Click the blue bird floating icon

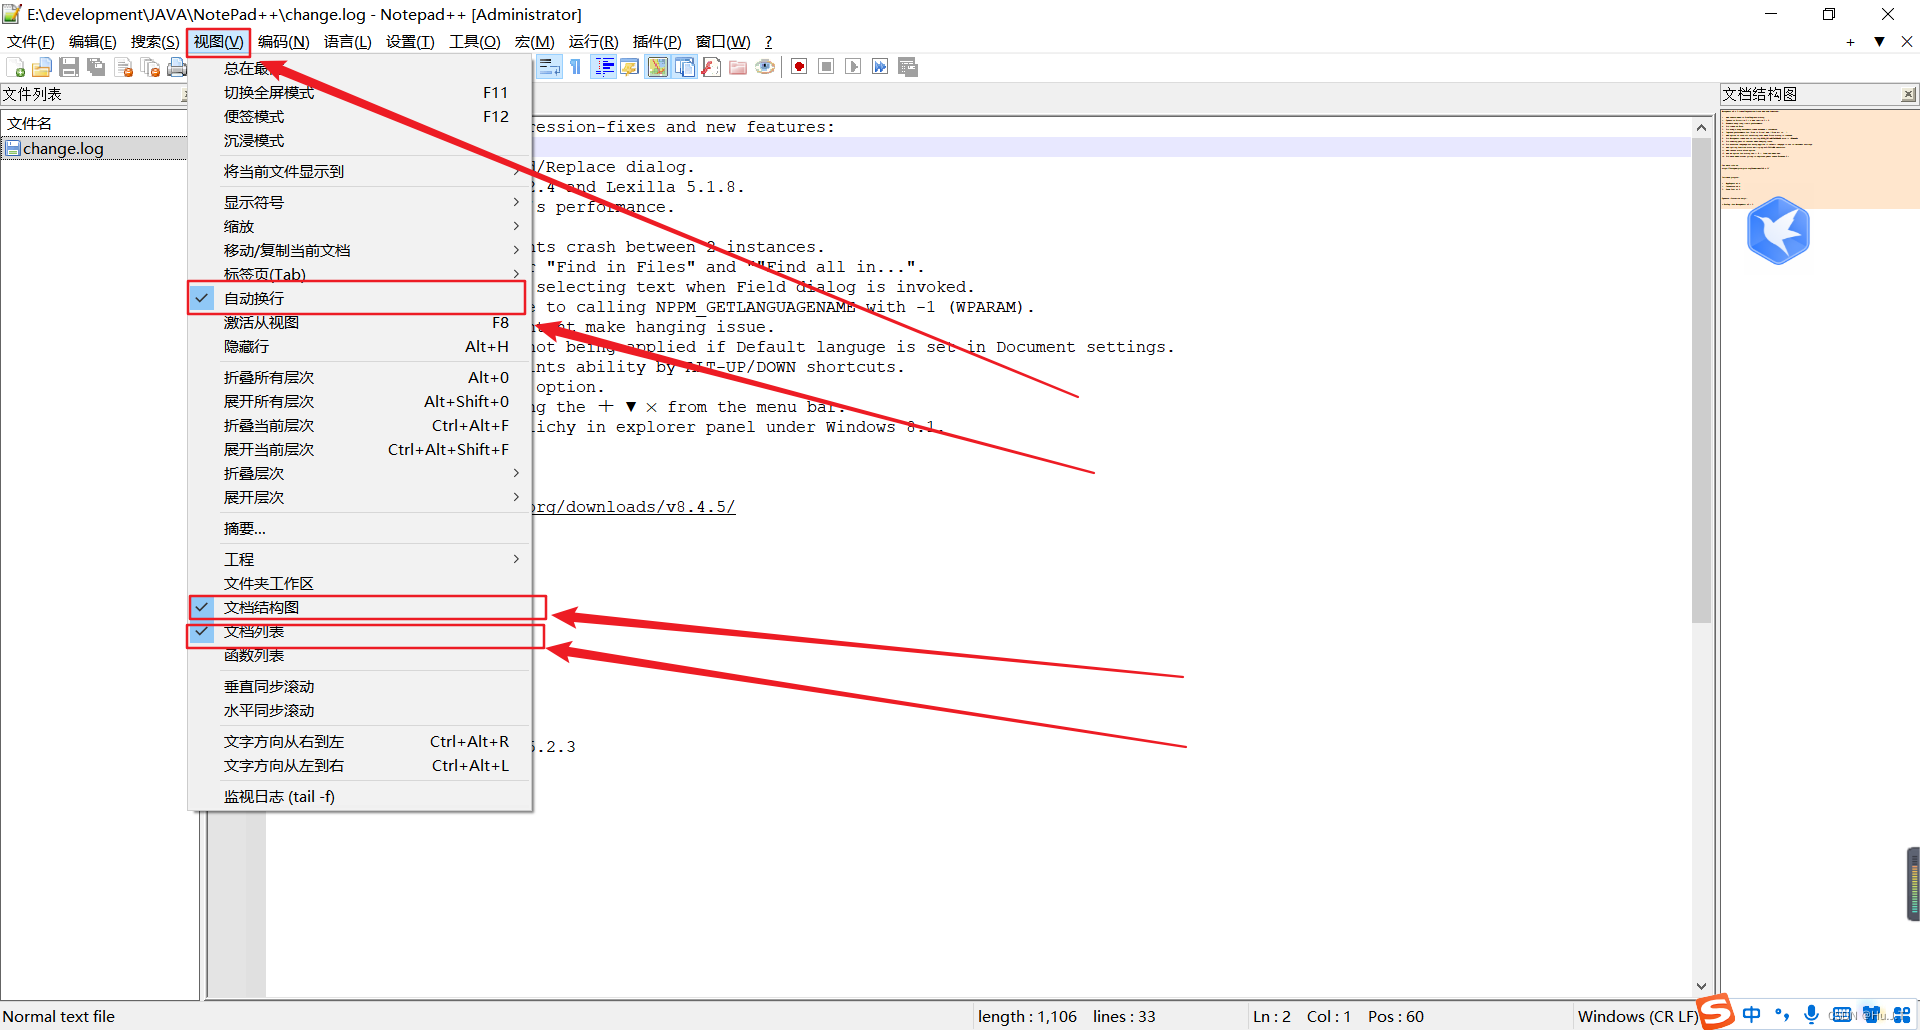point(1778,231)
